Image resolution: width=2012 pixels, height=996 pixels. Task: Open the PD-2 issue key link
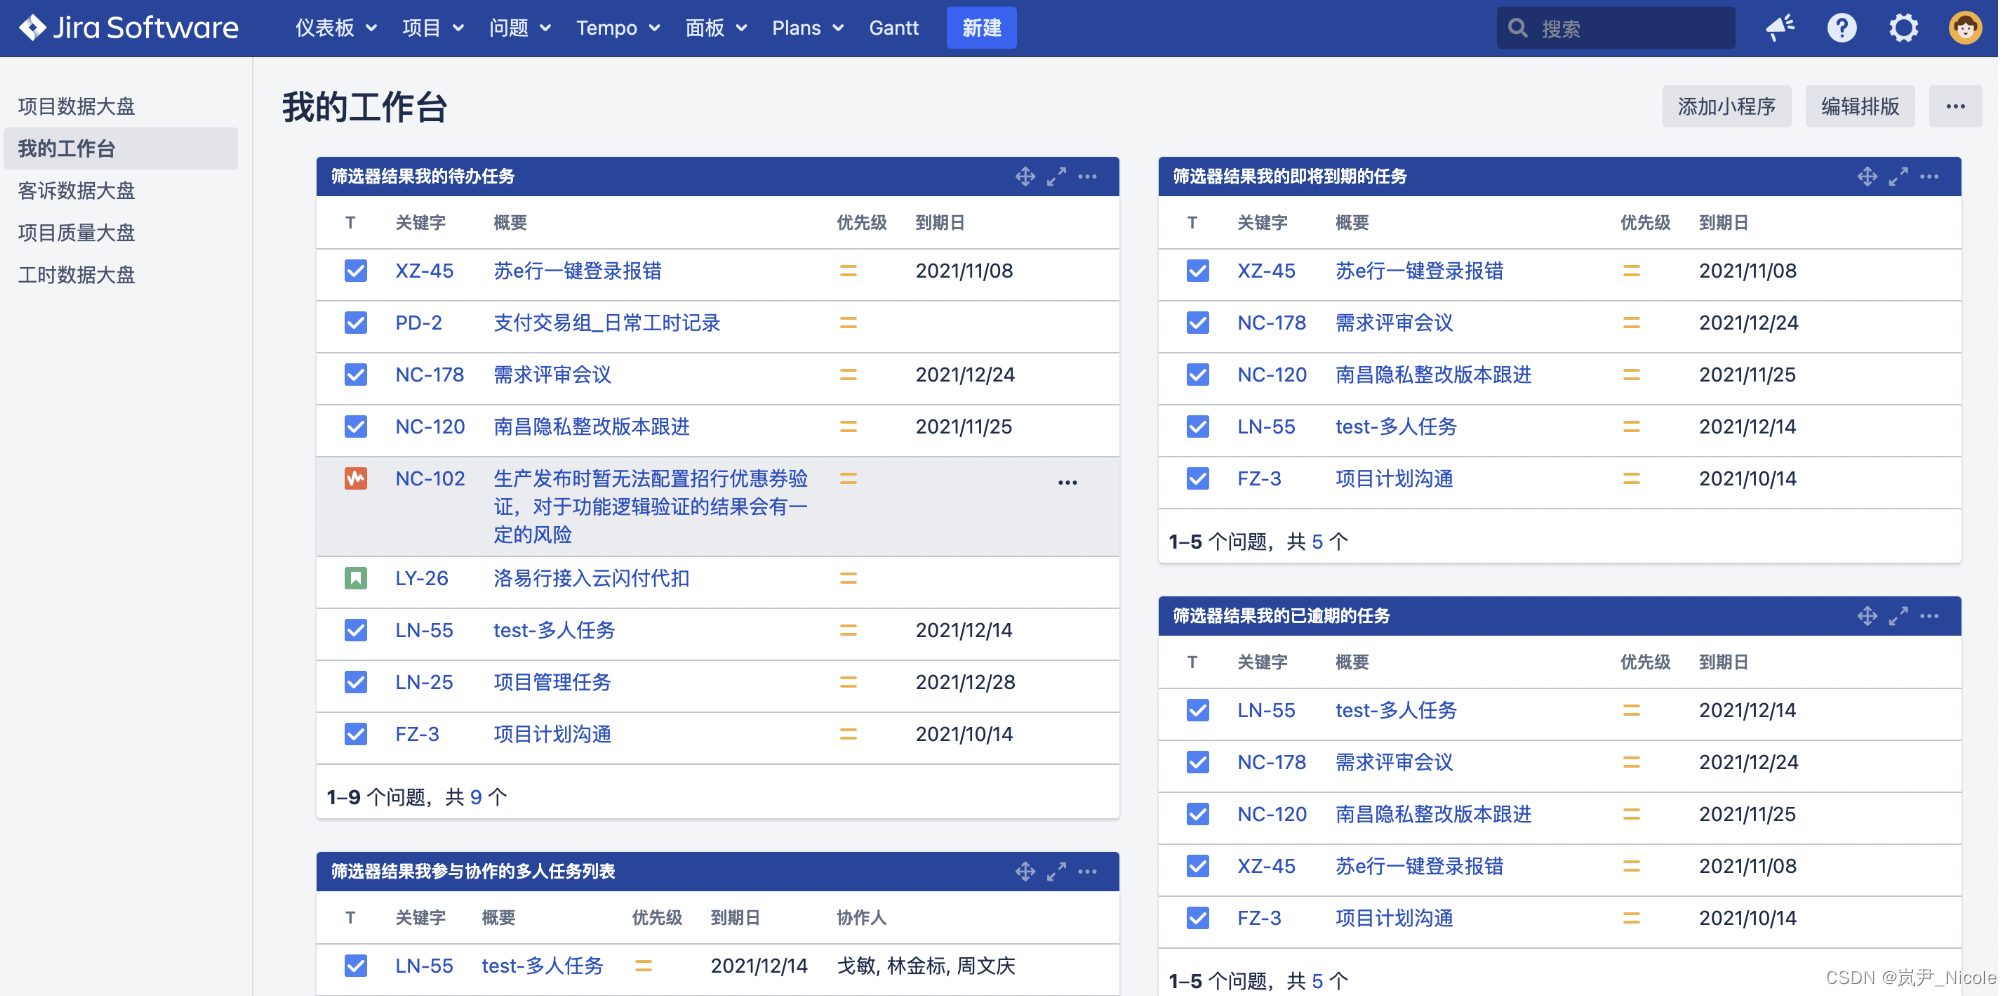point(419,323)
